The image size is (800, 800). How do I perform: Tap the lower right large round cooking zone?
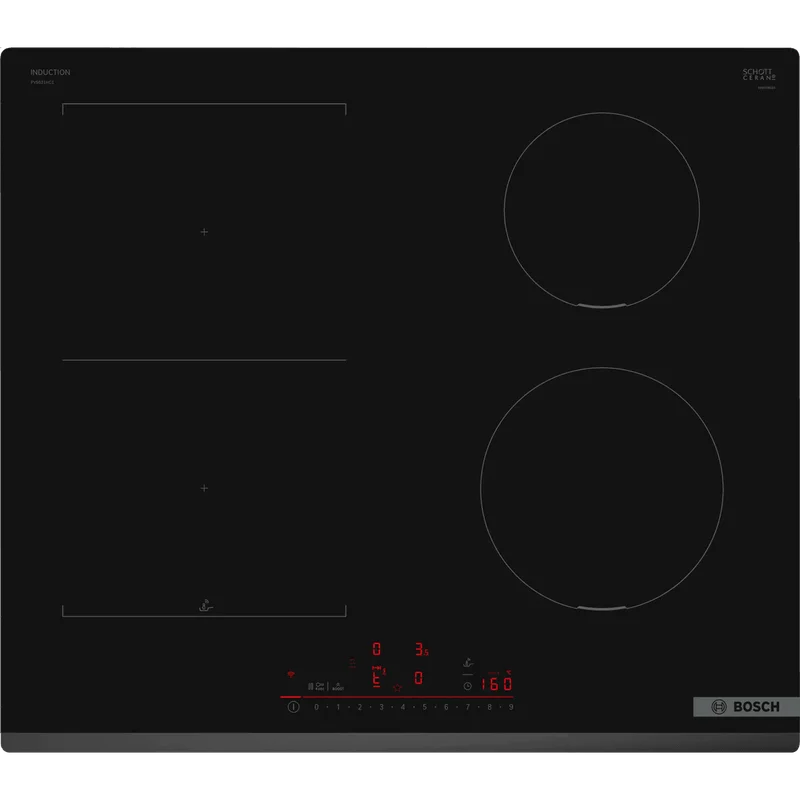coord(602,489)
